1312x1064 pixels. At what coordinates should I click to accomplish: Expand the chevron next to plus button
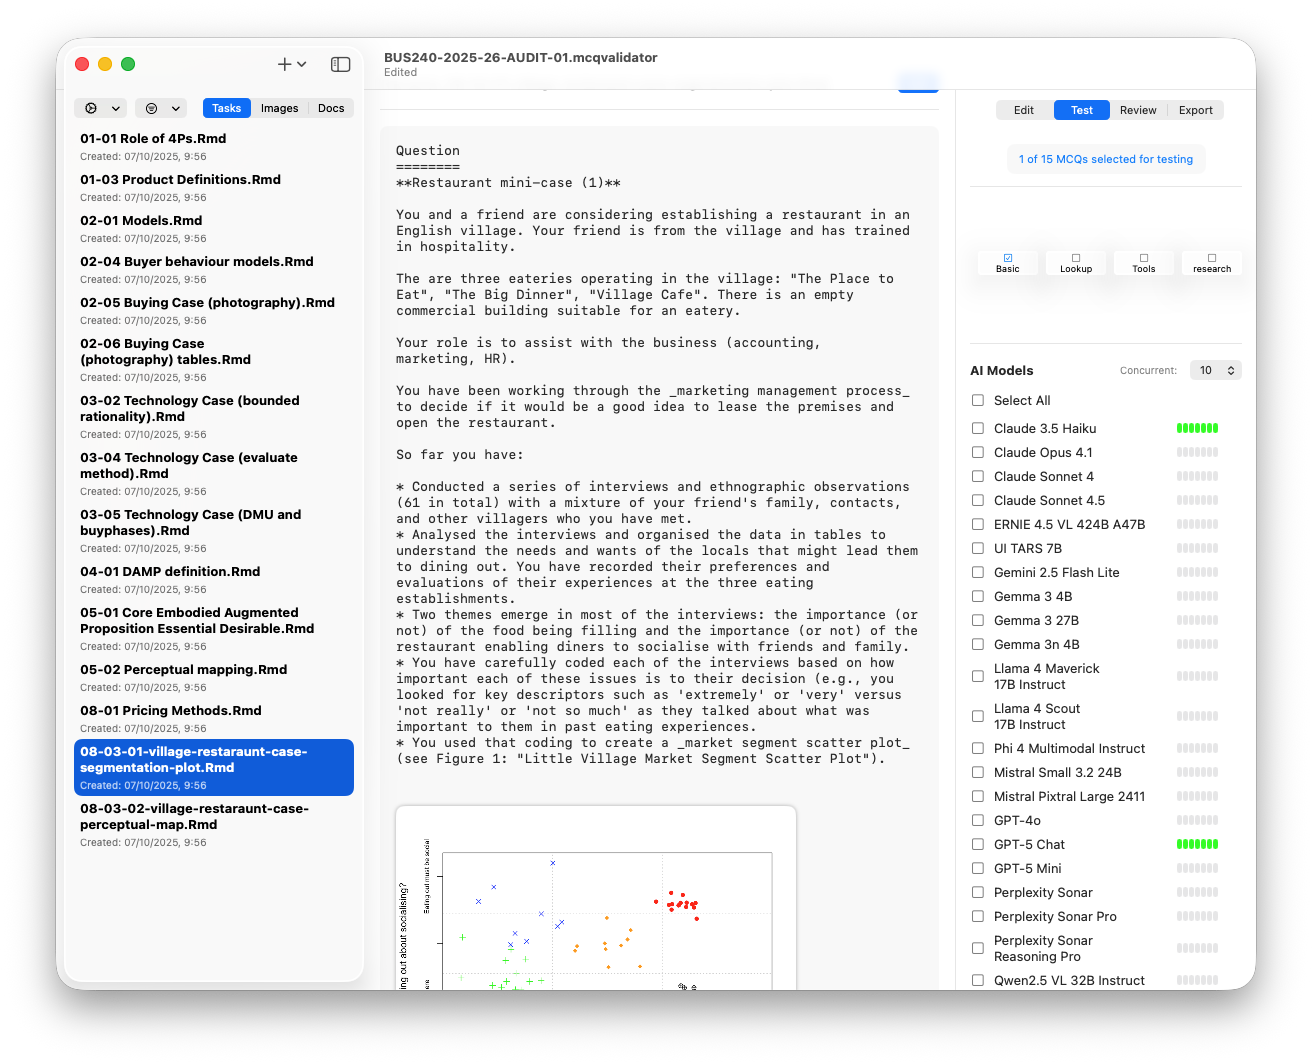click(x=302, y=64)
